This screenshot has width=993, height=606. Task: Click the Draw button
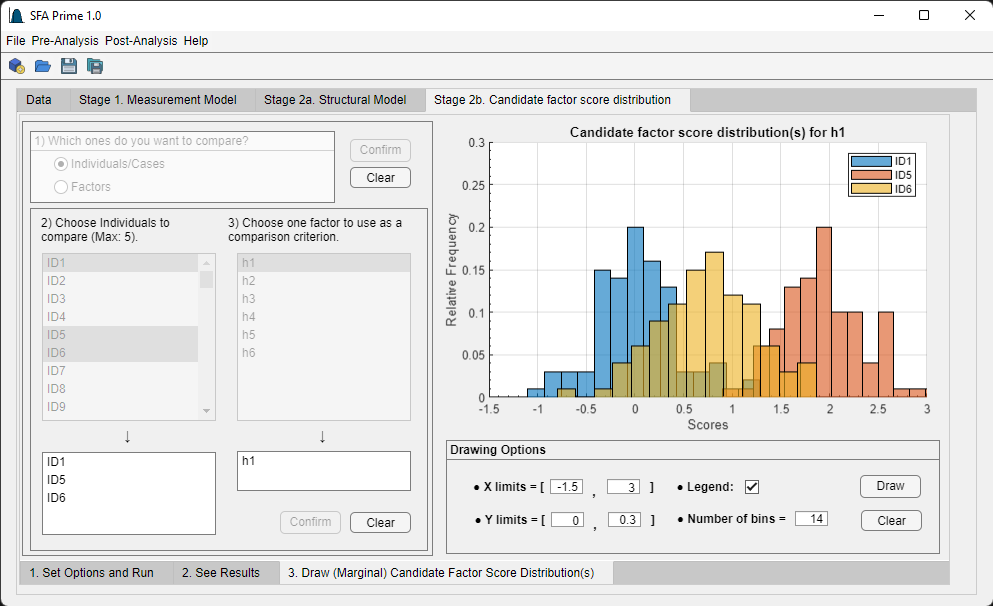pos(890,486)
